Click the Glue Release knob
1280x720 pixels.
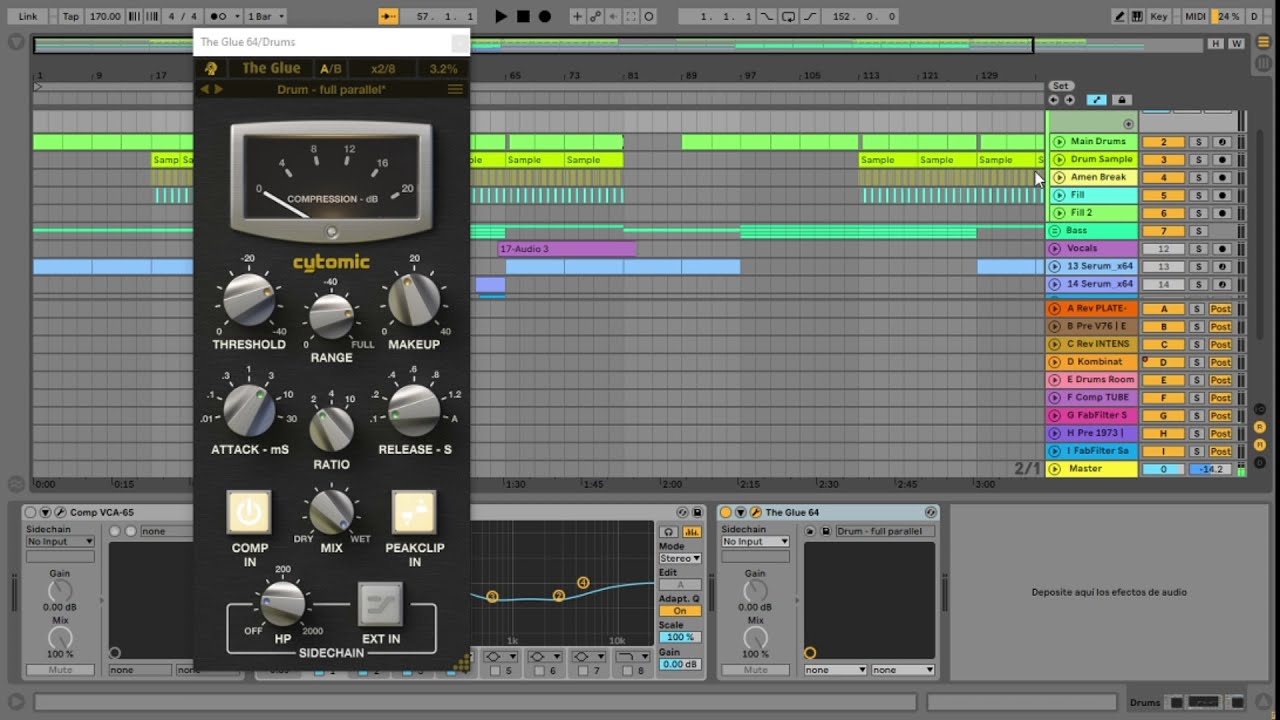tap(414, 410)
